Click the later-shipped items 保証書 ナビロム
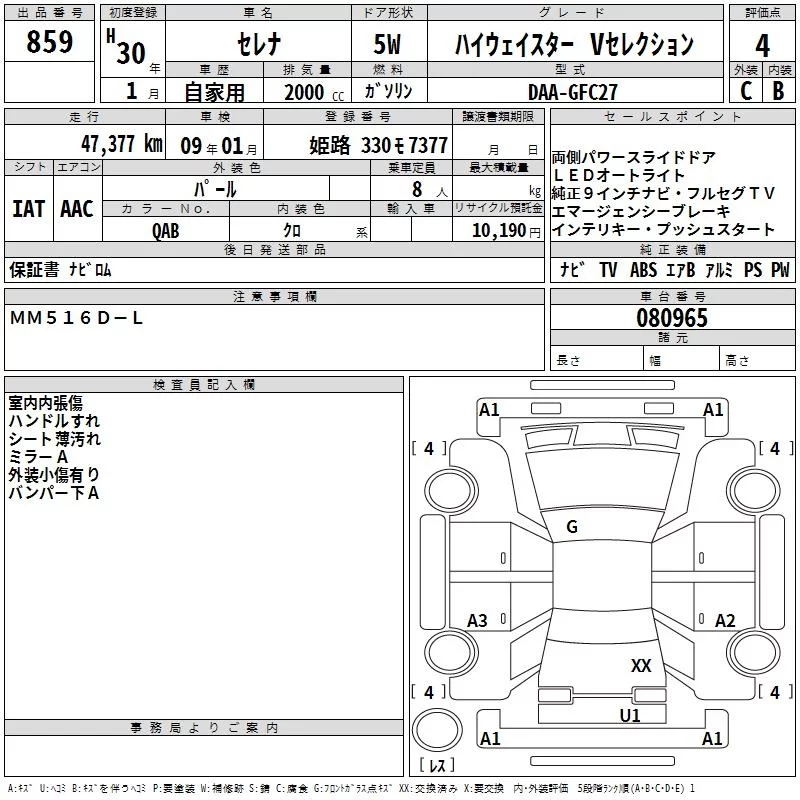This screenshot has height=800, width=800. coord(60,270)
